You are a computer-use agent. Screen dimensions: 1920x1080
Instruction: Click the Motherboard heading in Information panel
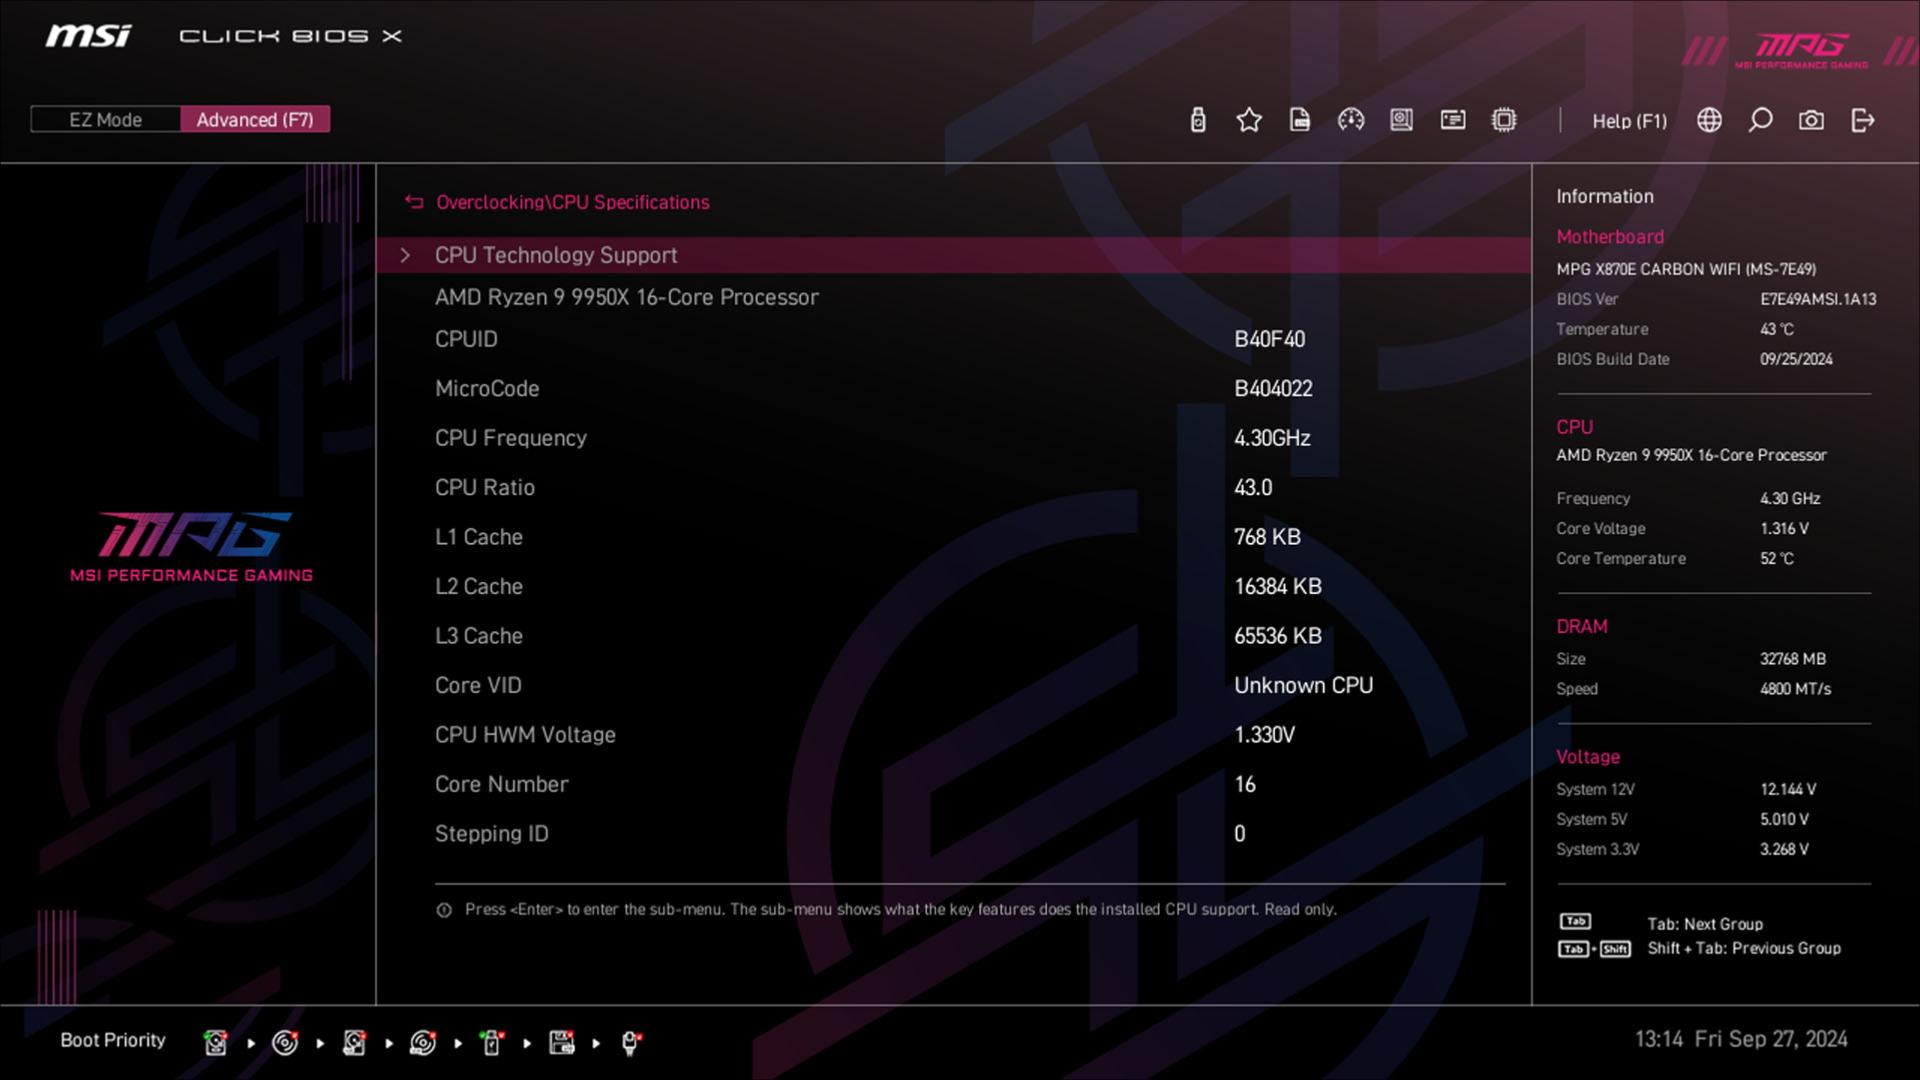[1609, 237]
